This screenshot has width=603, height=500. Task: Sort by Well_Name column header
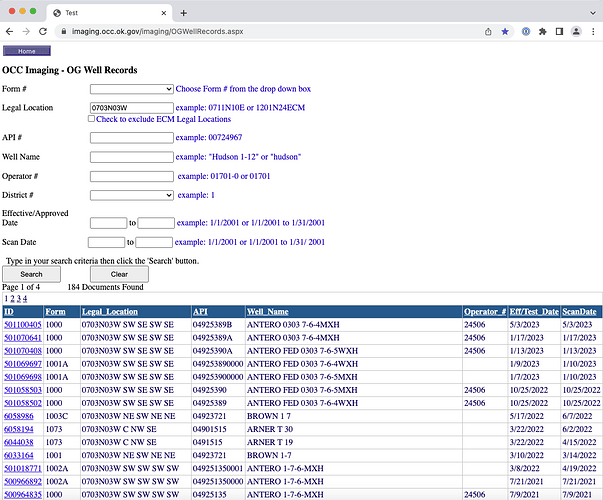[268, 312]
